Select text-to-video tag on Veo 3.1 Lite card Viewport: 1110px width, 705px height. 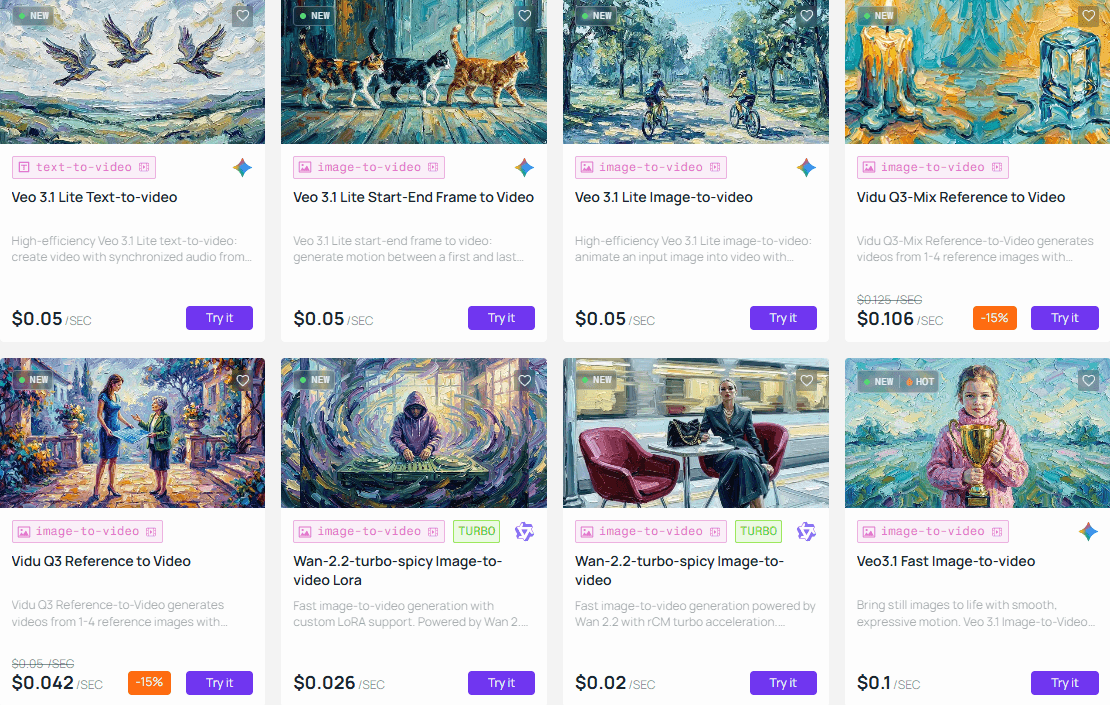[x=84, y=168]
